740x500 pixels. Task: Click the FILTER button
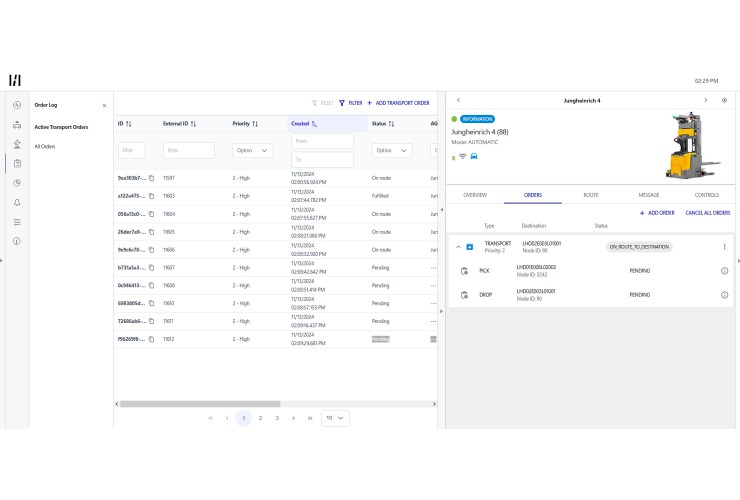pyautogui.click(x=351, y=103)
